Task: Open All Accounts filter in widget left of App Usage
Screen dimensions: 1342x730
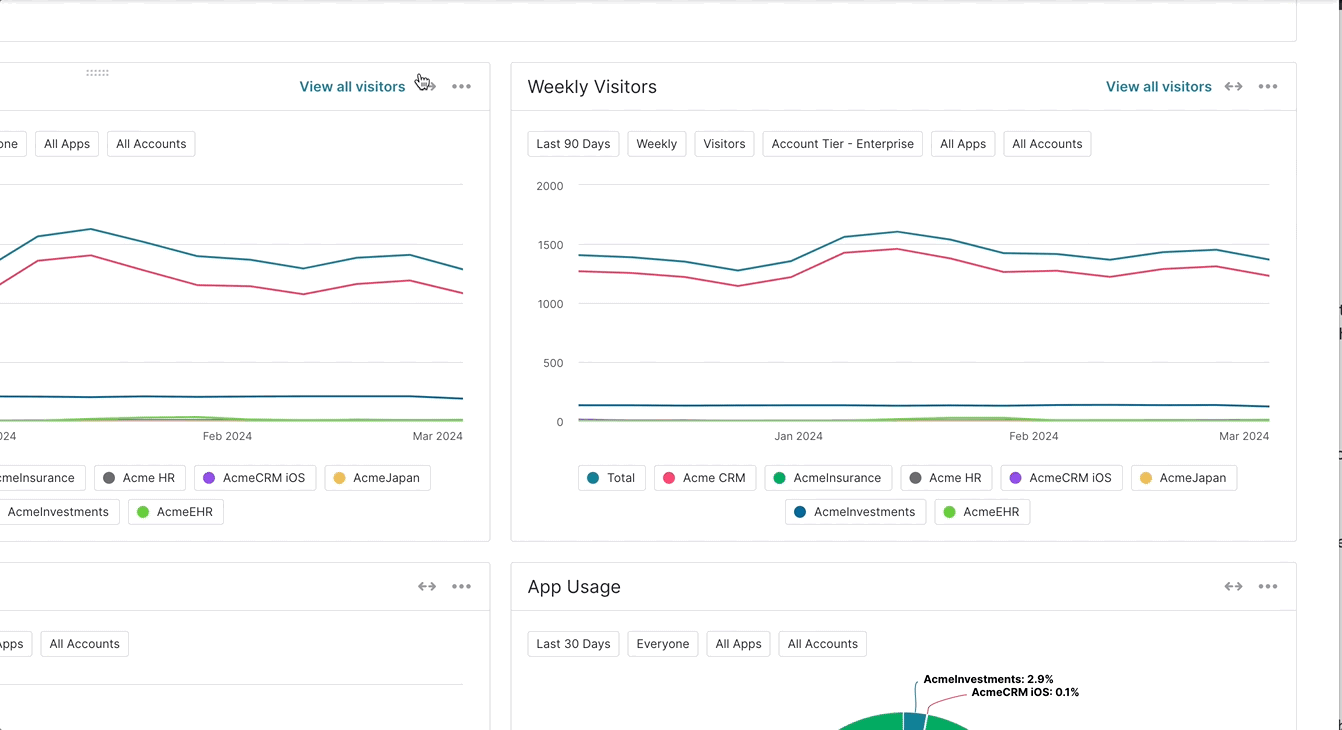Action: 85,644
